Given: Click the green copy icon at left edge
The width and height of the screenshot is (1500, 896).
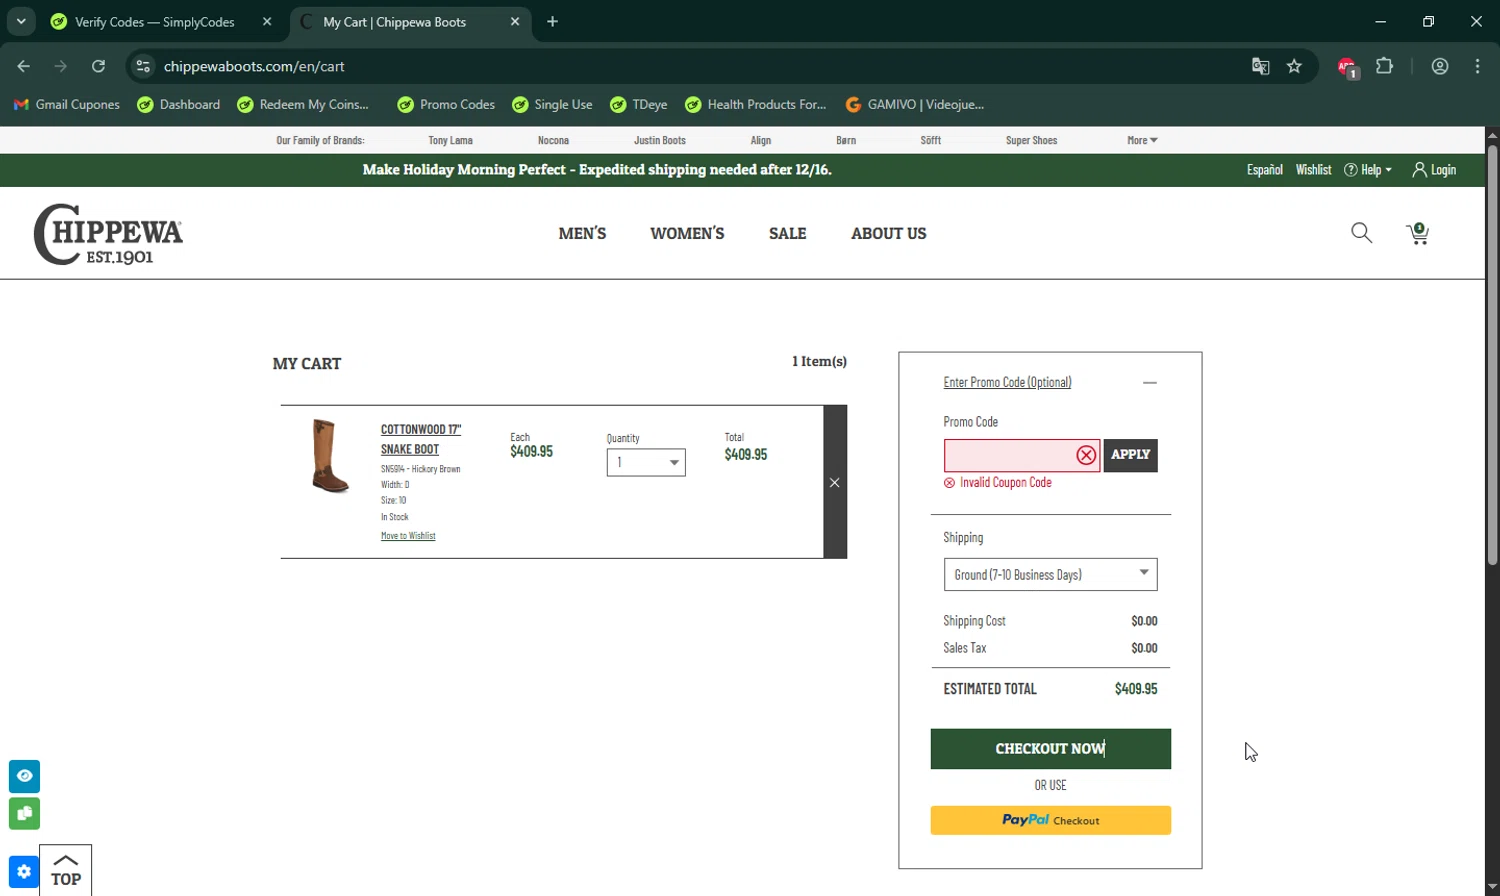Looking at the screenshot, I should (25, 813).
